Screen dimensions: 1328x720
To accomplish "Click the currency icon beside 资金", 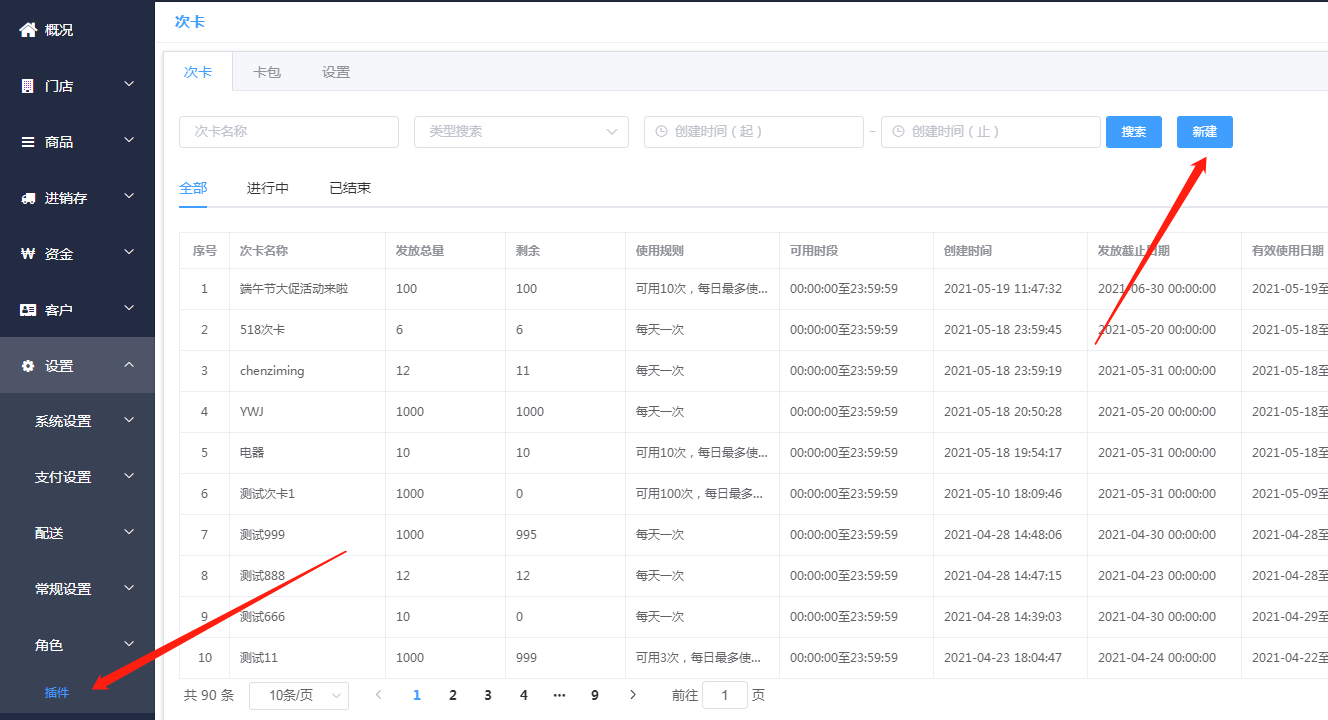I will point(28,254).
